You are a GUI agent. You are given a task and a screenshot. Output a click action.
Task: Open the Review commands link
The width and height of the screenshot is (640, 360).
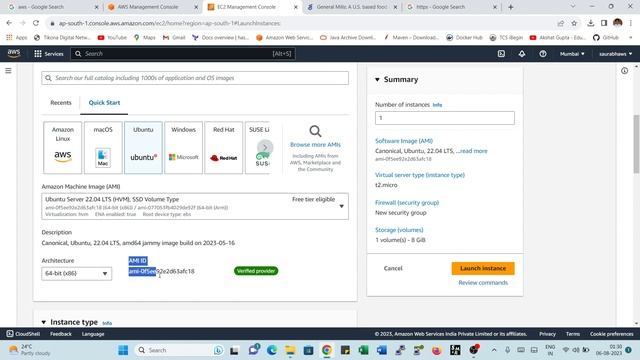(483, 282)
